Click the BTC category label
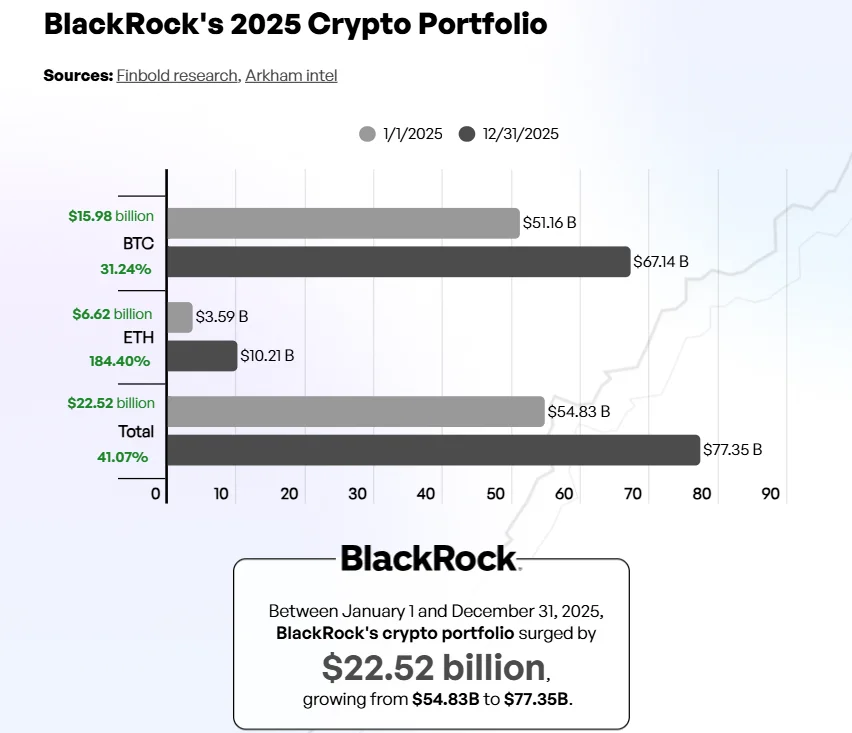The image size is (852, 733). click(138, 242)
